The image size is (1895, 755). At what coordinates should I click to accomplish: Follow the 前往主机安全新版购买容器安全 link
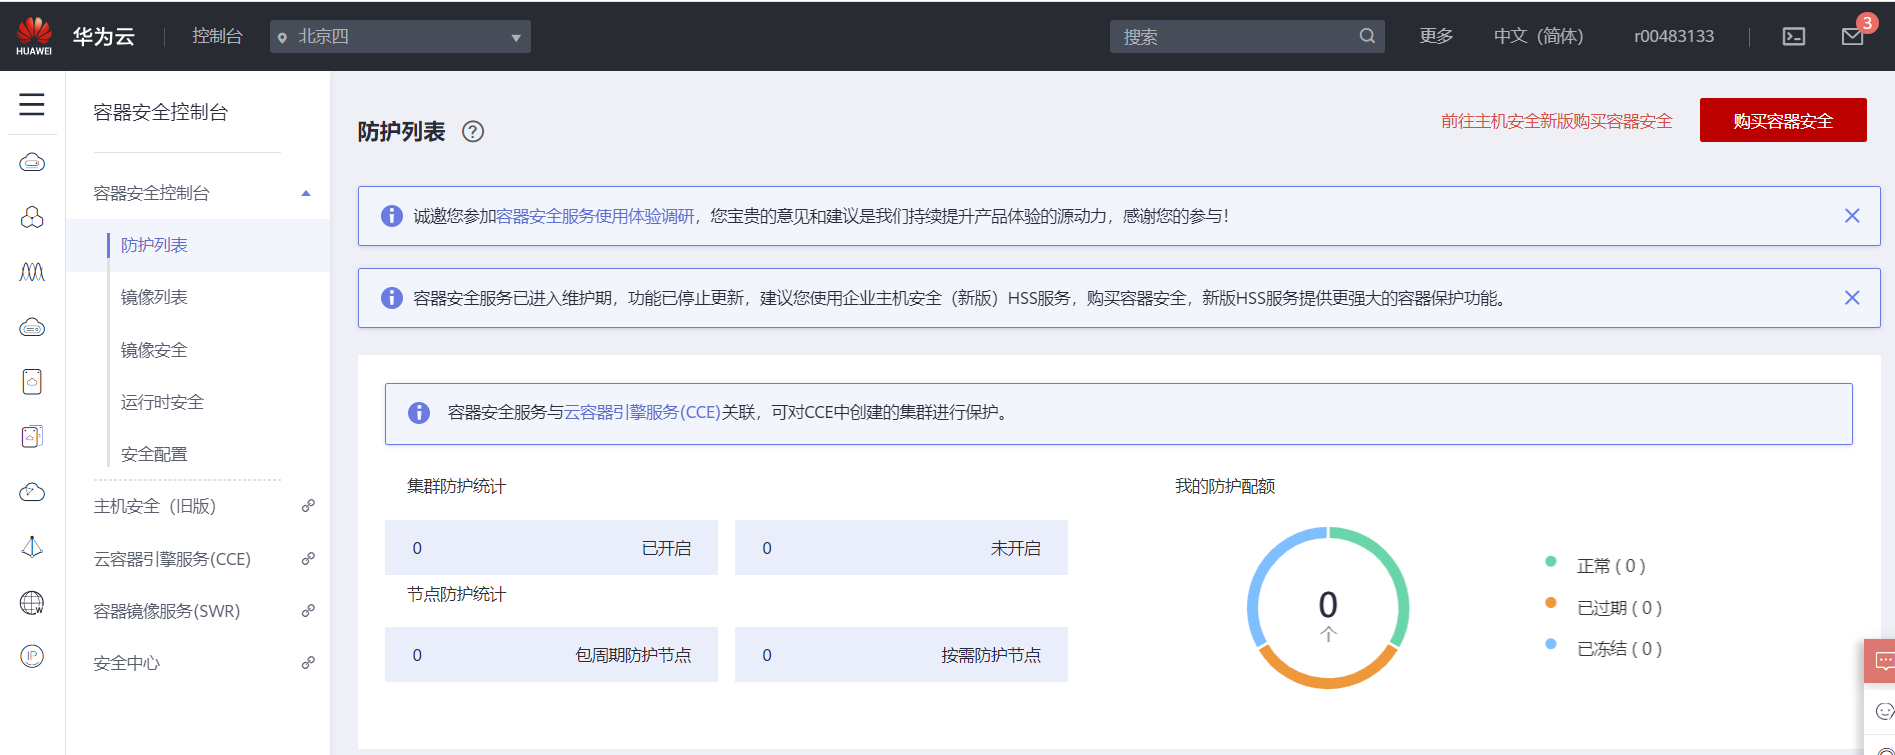pyautogui.click(x=1556, y=121)
